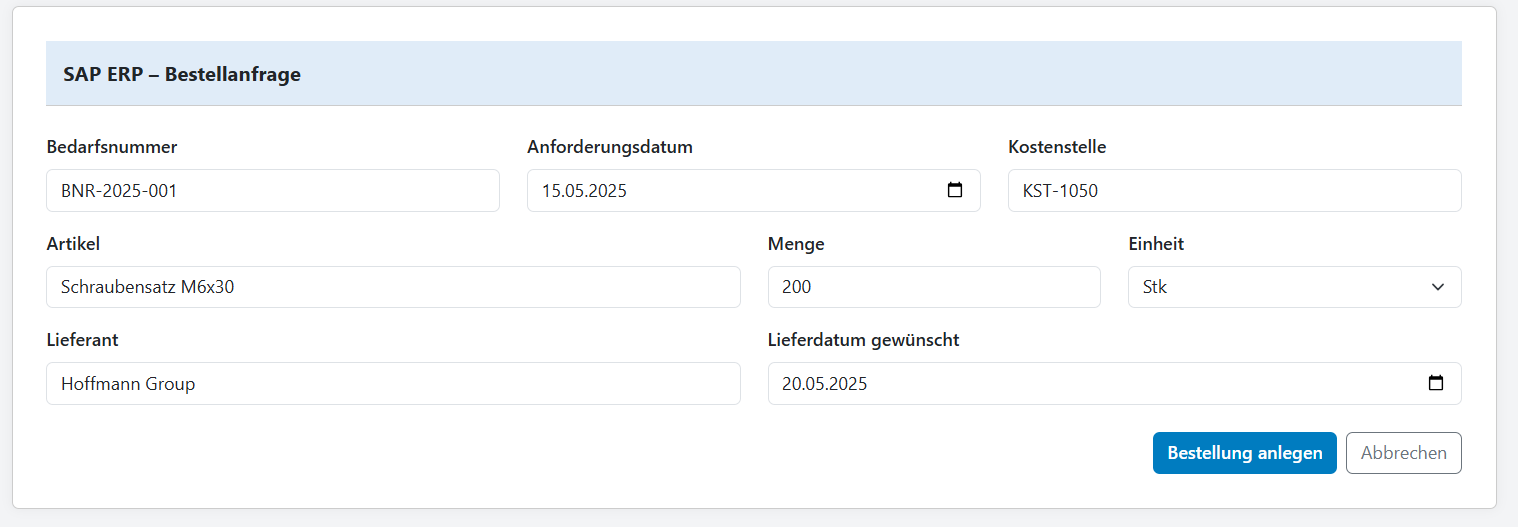This screenshot has width=1518, height=527.
Task: Open the Anforderungsdatum calendar picker icon
Action: [955, 190]
